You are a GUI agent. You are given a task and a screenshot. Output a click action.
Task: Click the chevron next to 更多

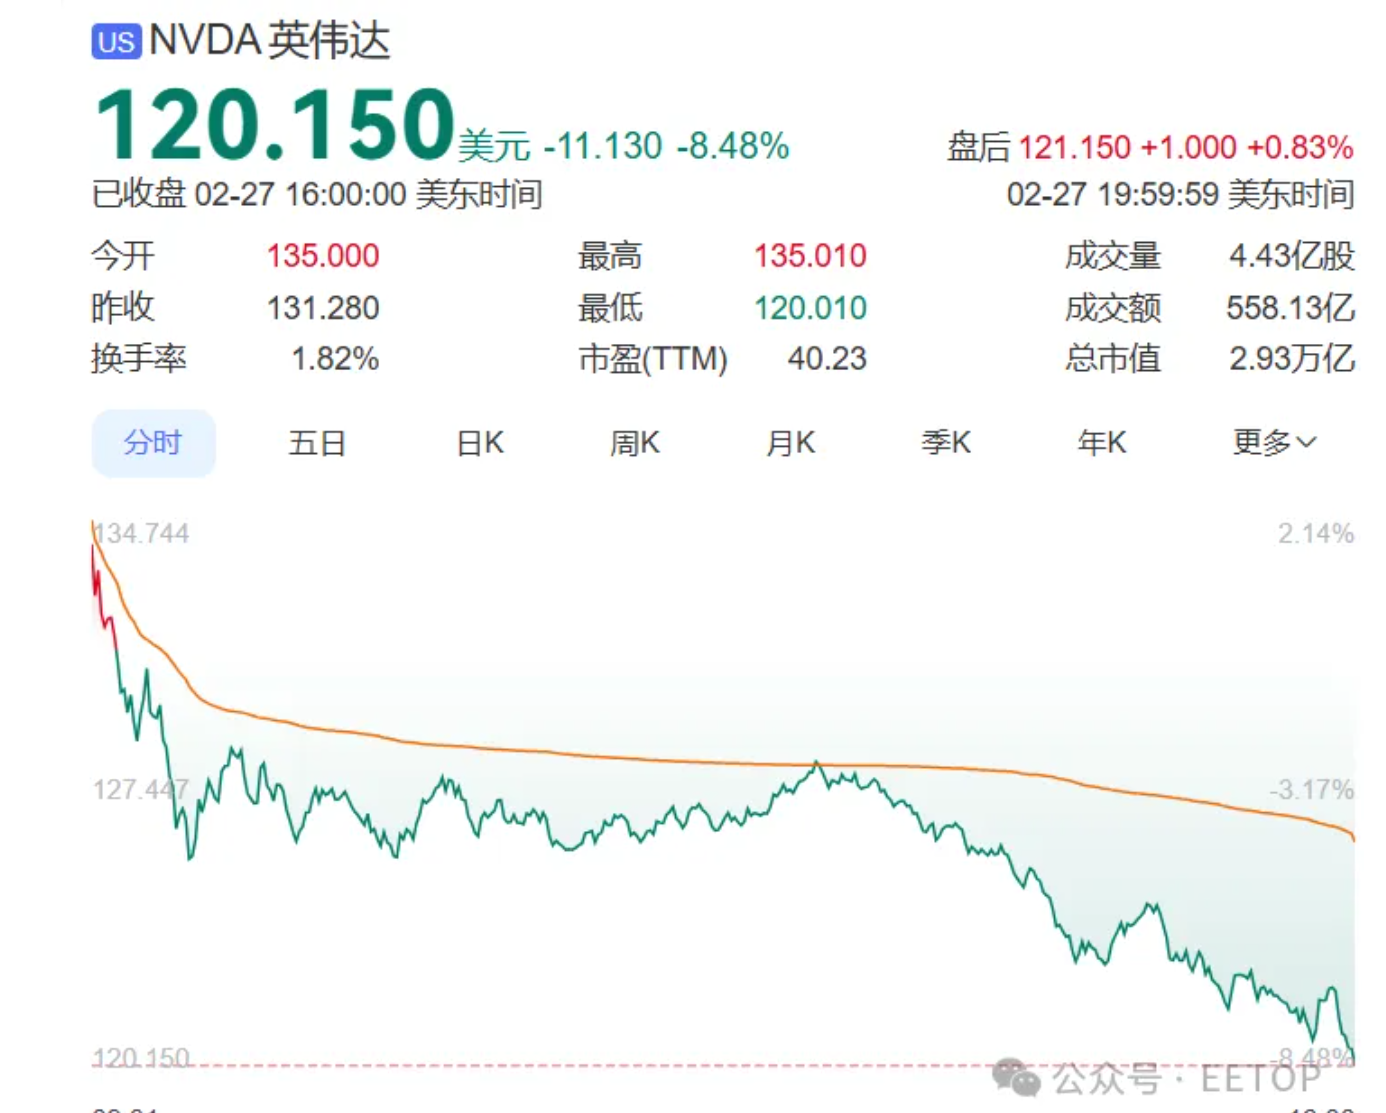click(x=1306, y=443)
